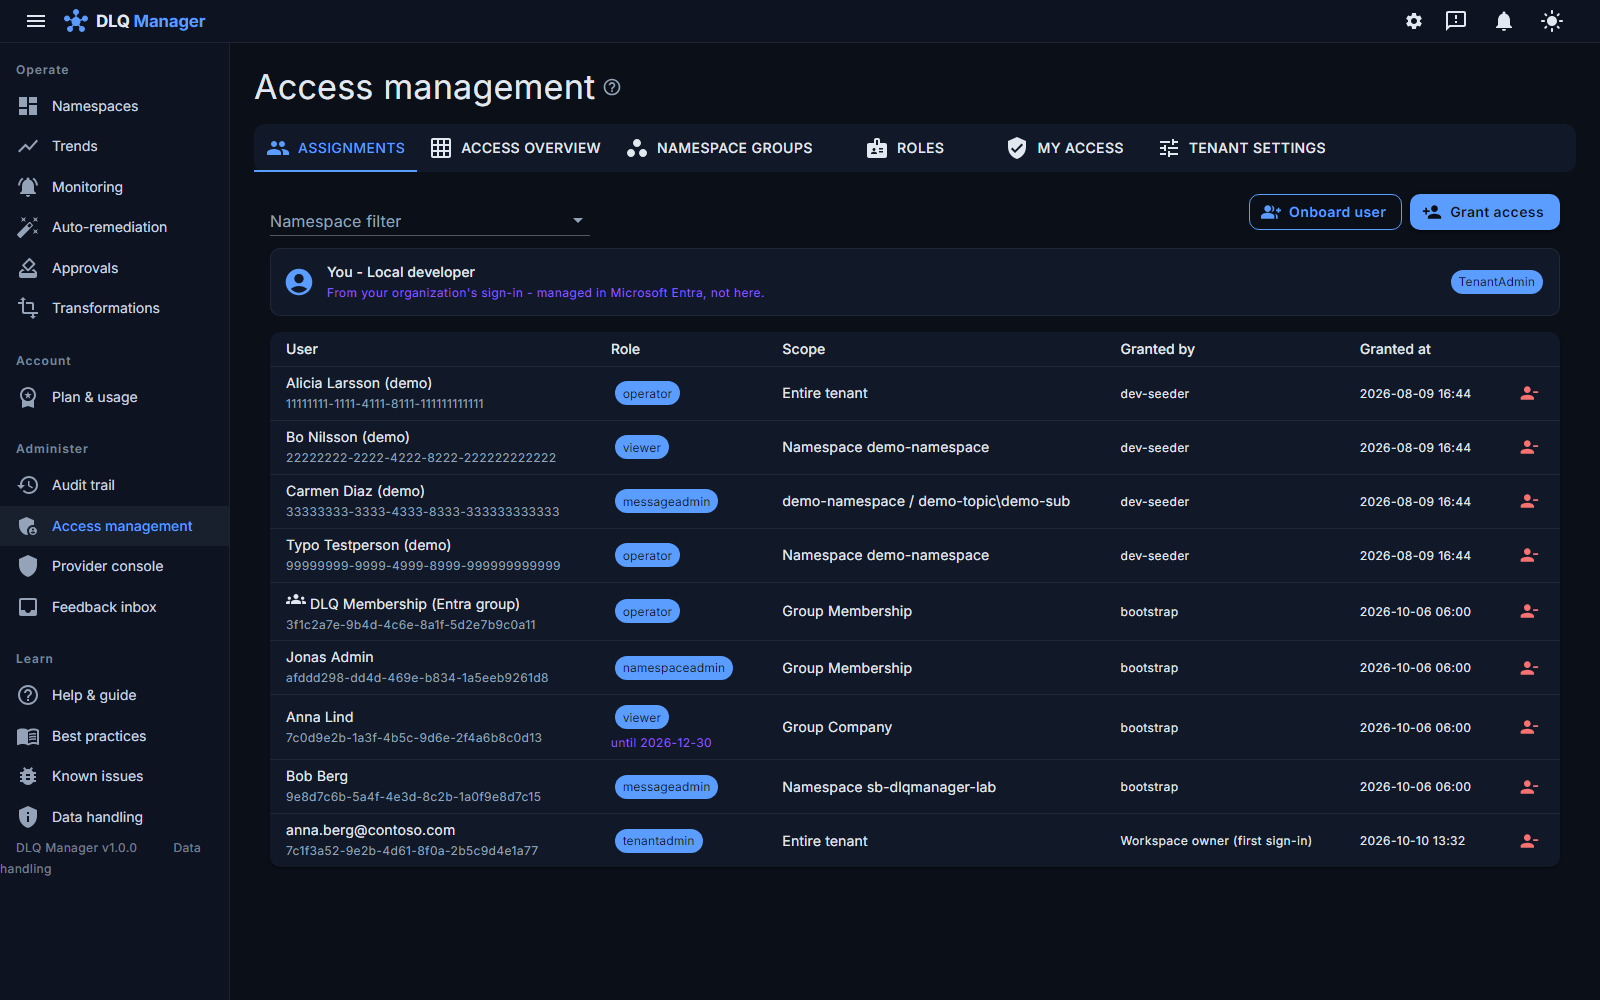Open Feedback inbox
The image size is (1600, 1000).
(x=115, y=607)
